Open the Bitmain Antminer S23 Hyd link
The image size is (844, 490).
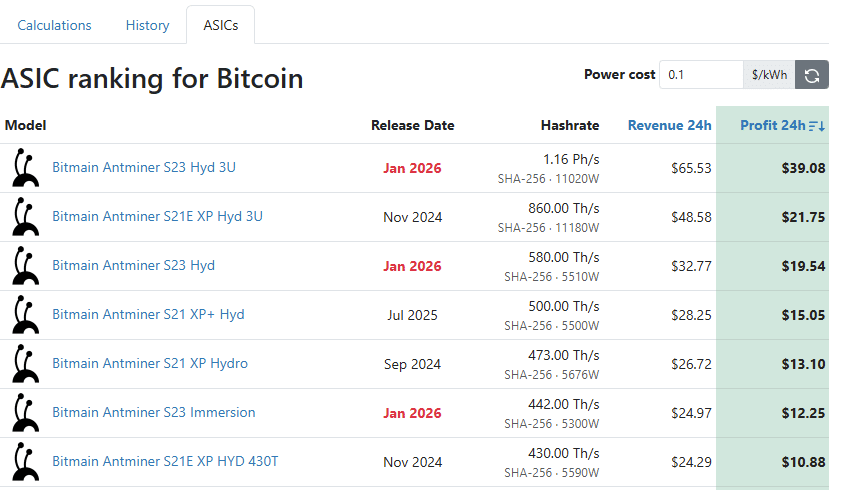[x=133, y=265]
